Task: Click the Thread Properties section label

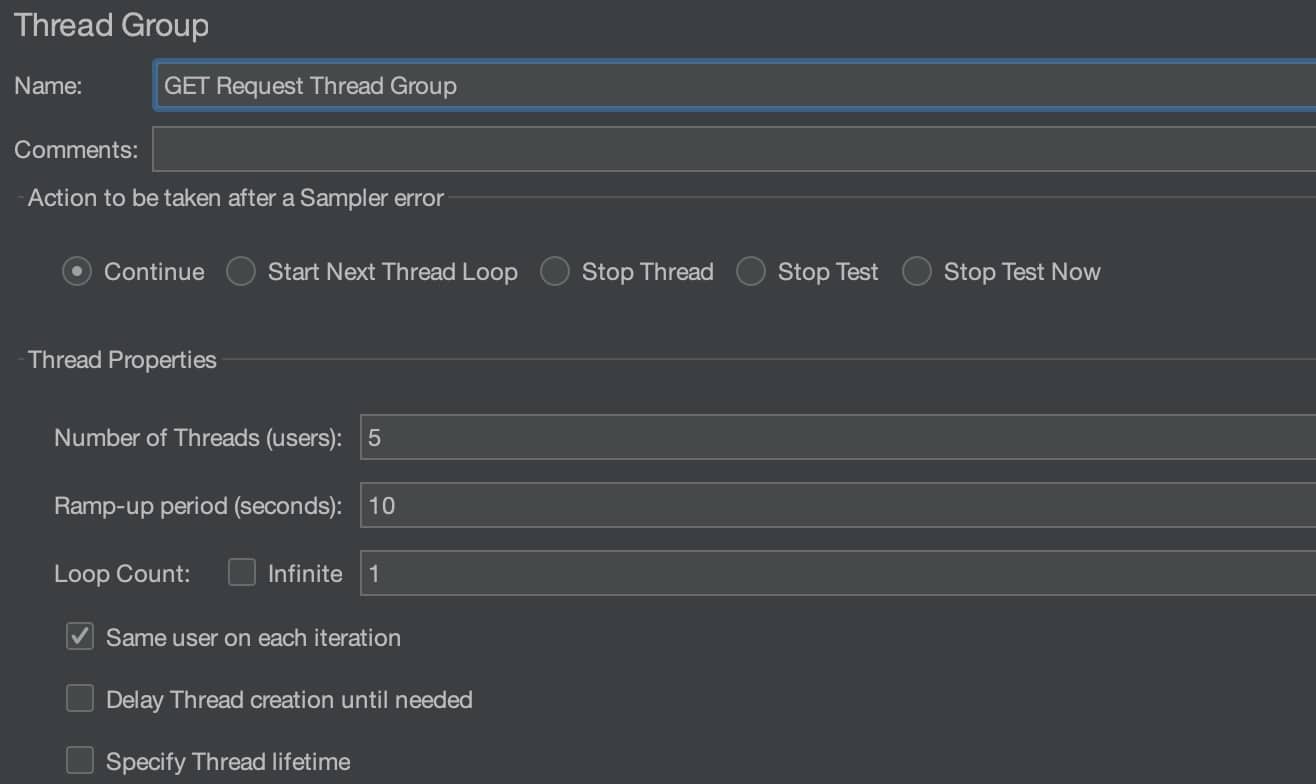Action: click(121, 359)
